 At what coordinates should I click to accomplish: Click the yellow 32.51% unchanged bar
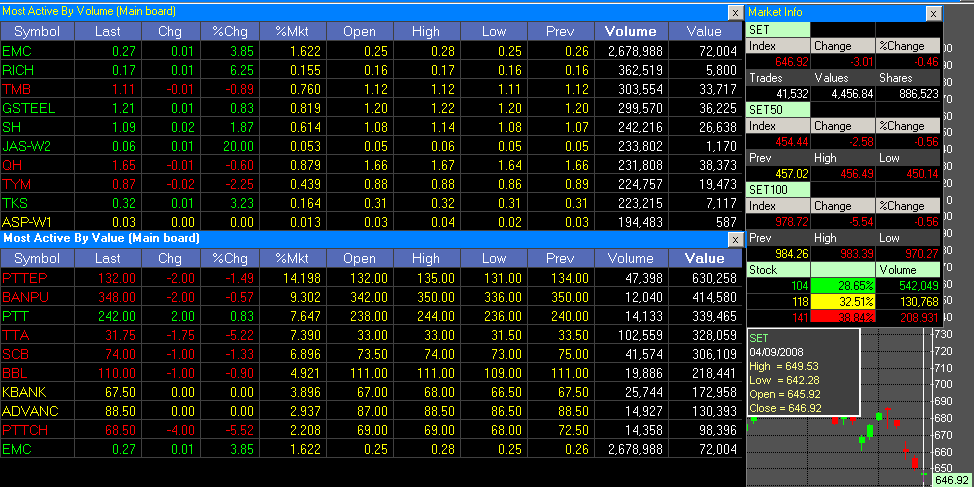click(x=843, y=302)
